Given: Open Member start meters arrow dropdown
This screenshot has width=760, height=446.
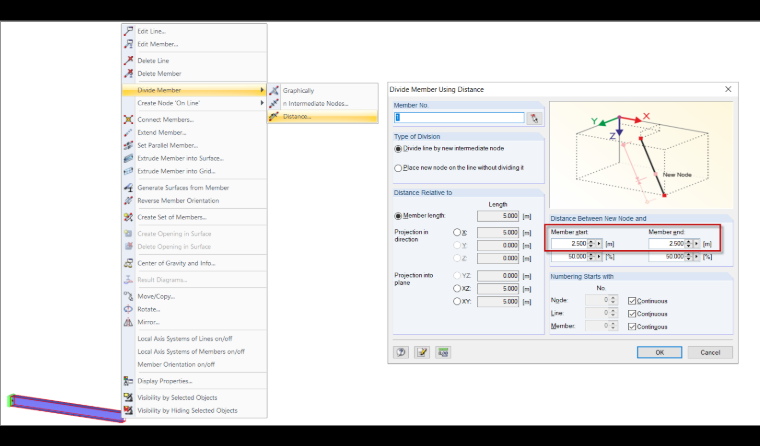Looking at the screenshot, I should coord(599,244).
